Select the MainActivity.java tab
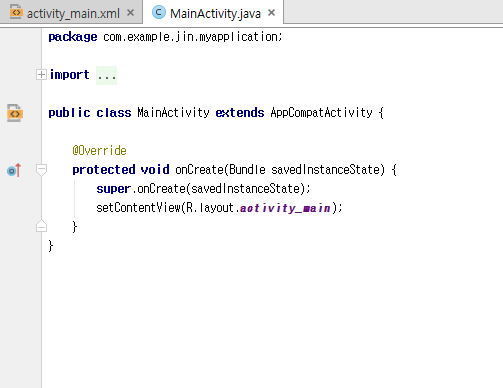503x388 pixels. point(213,13)
